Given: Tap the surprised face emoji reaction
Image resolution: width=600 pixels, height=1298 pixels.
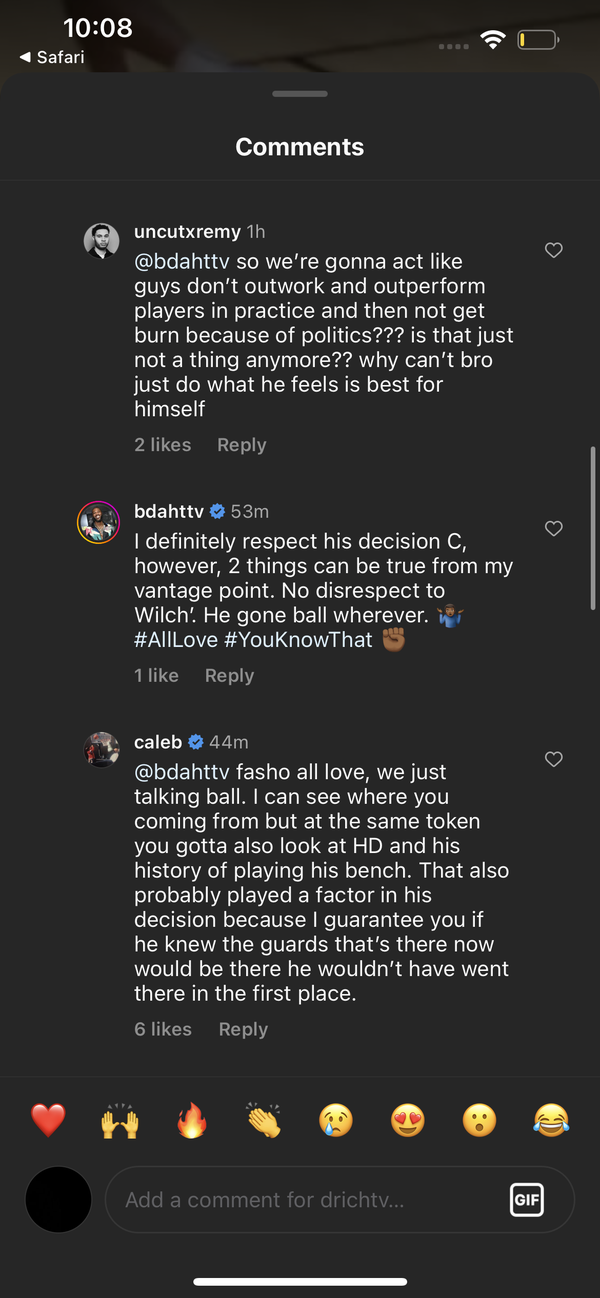Looking at the screenshot, I should 480,1120.
